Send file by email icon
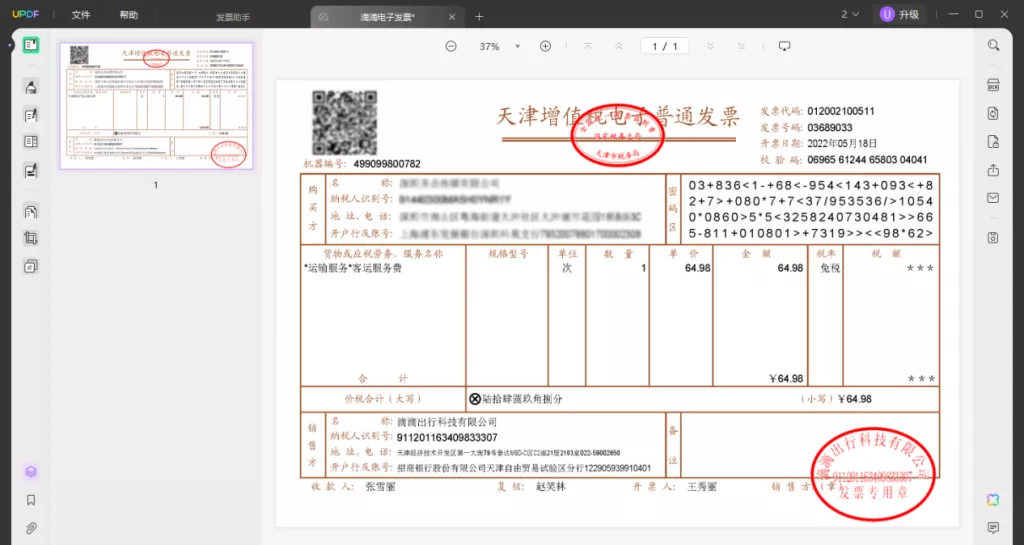This screenshot has width=1024, height=545. click(x=993, y=198)
